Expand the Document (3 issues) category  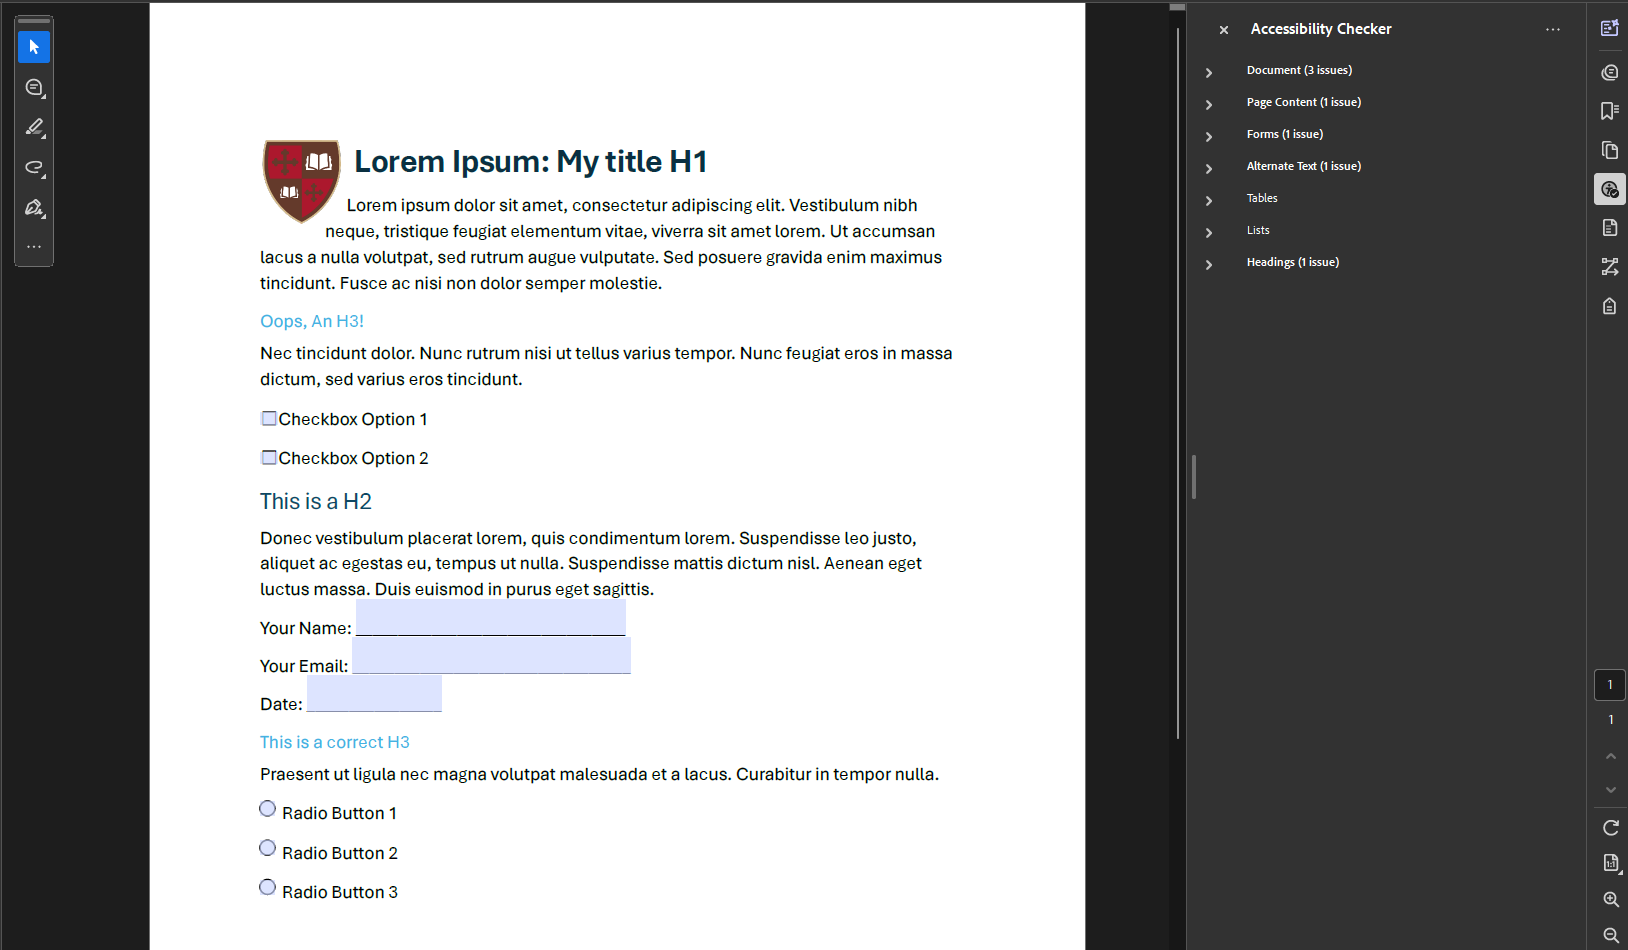point(1209,72)
